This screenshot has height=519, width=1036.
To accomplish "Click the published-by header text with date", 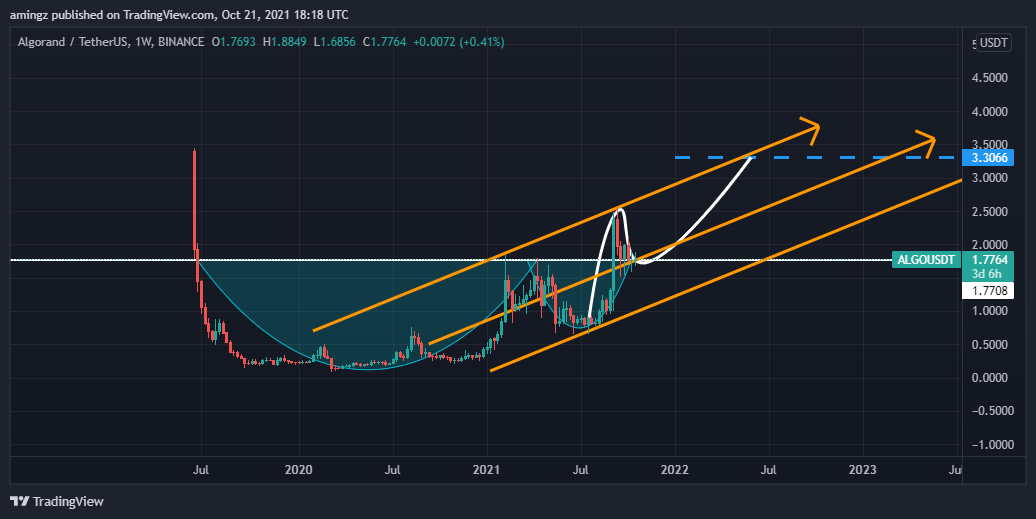I will tap(179, 15).
